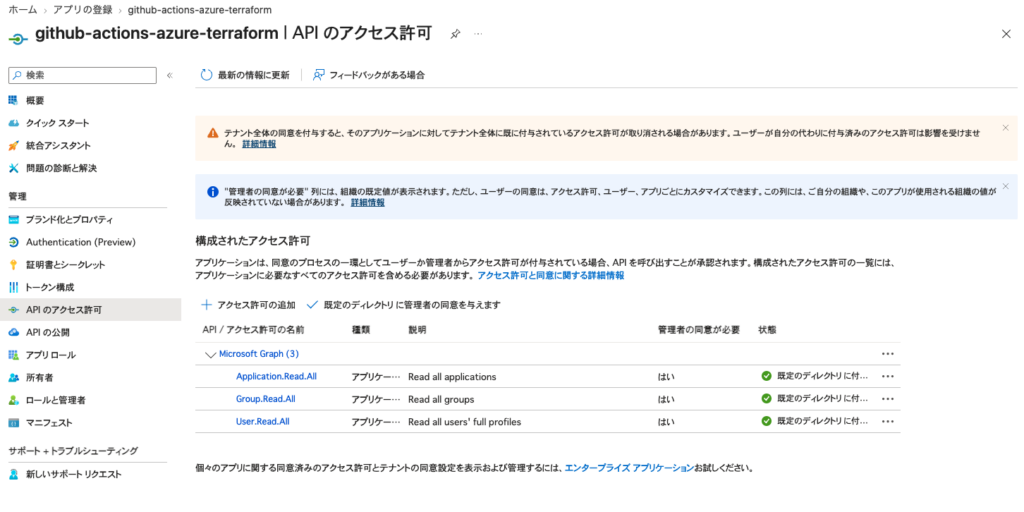
Task: Click the 種類 column header
Action: click(x=360, y=330)
